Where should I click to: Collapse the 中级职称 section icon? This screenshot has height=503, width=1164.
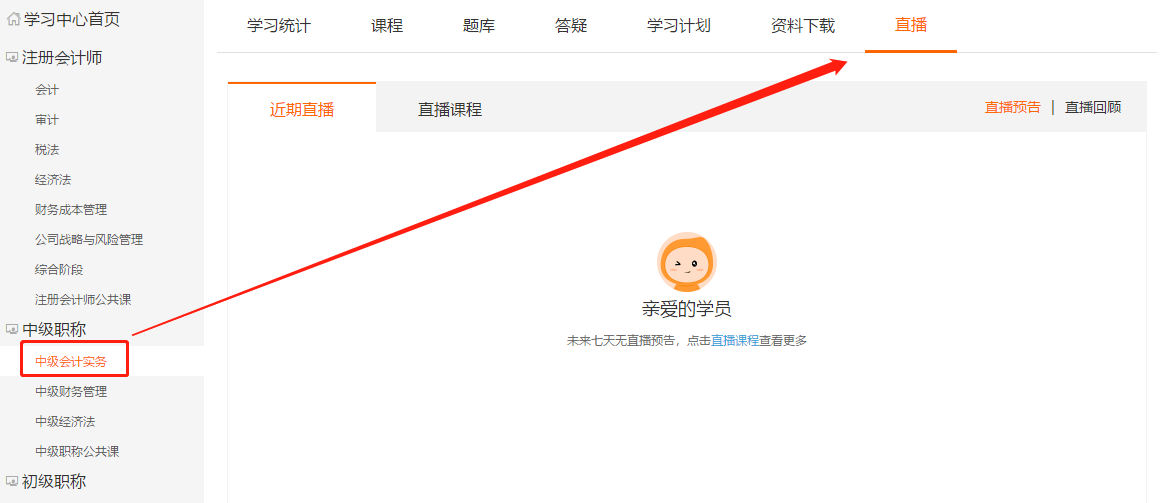11,329
